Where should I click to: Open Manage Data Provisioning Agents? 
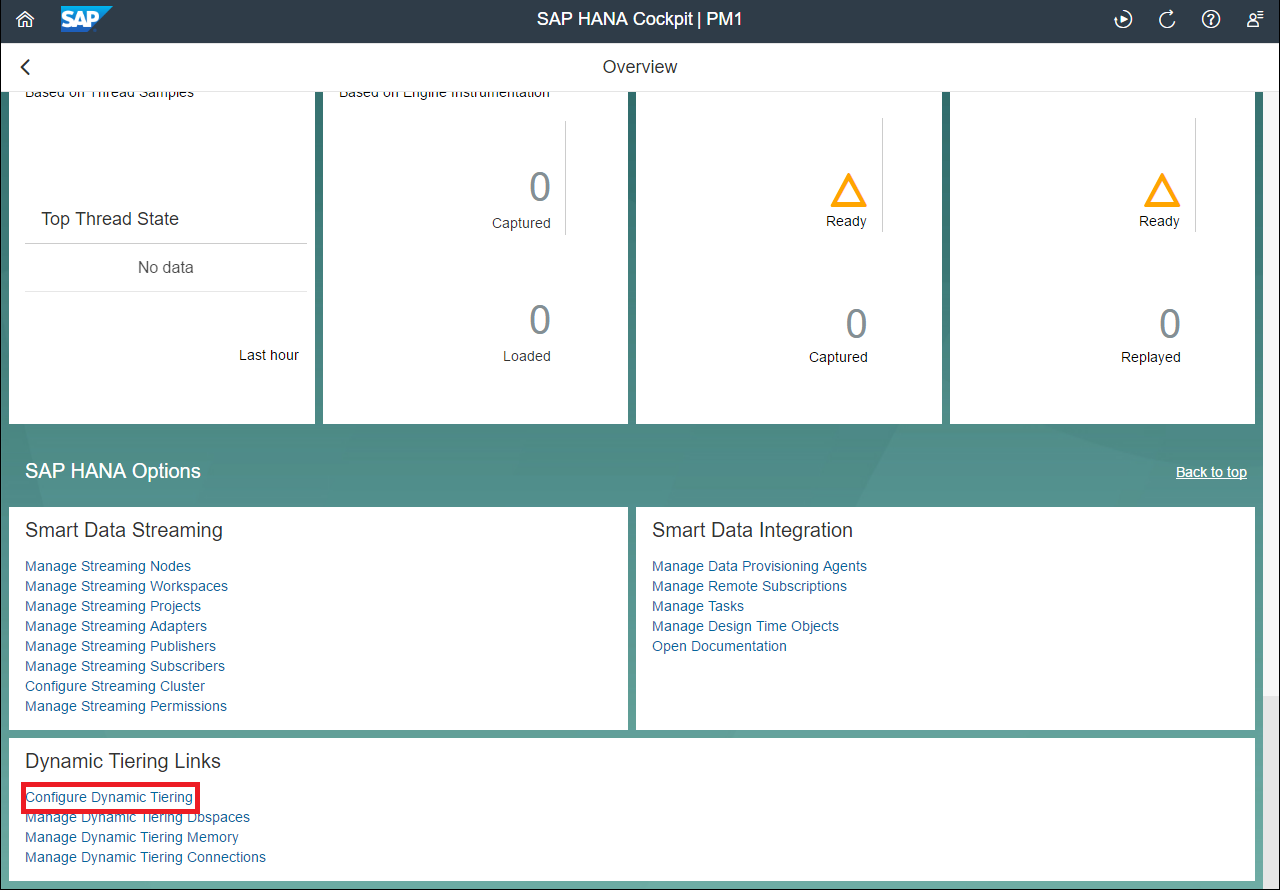coord(759,566)
